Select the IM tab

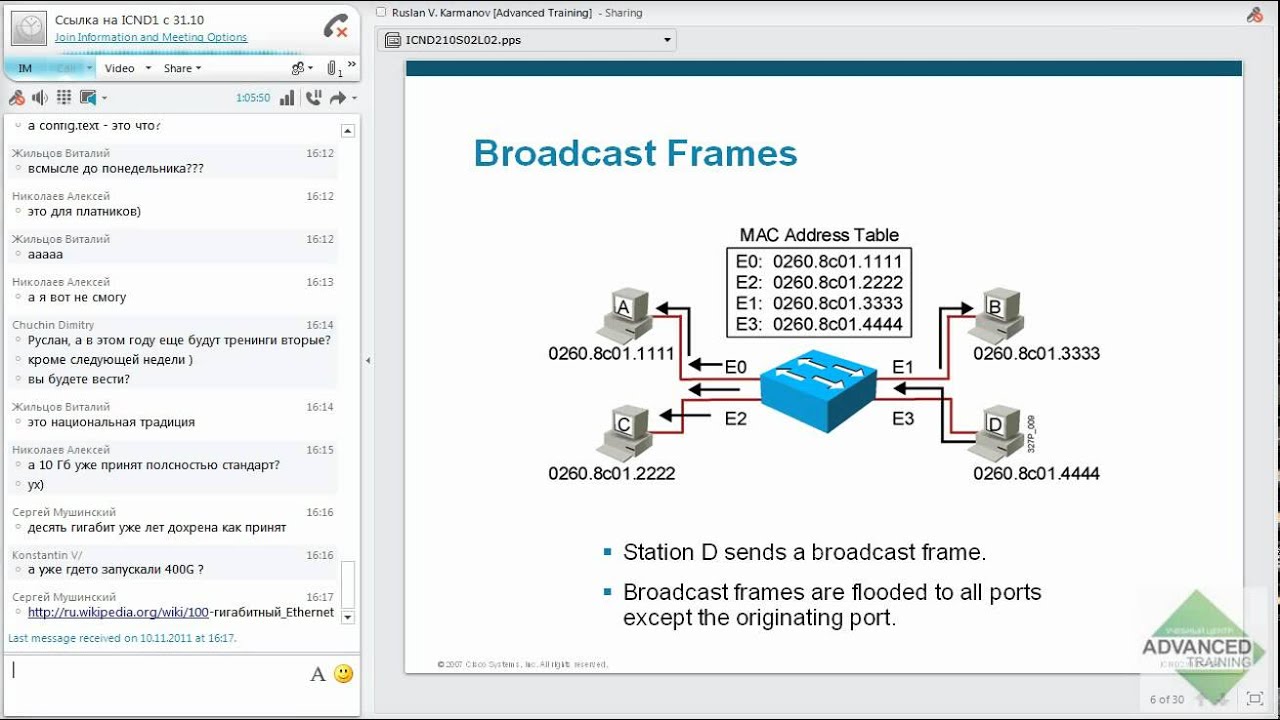pos(25,68)
